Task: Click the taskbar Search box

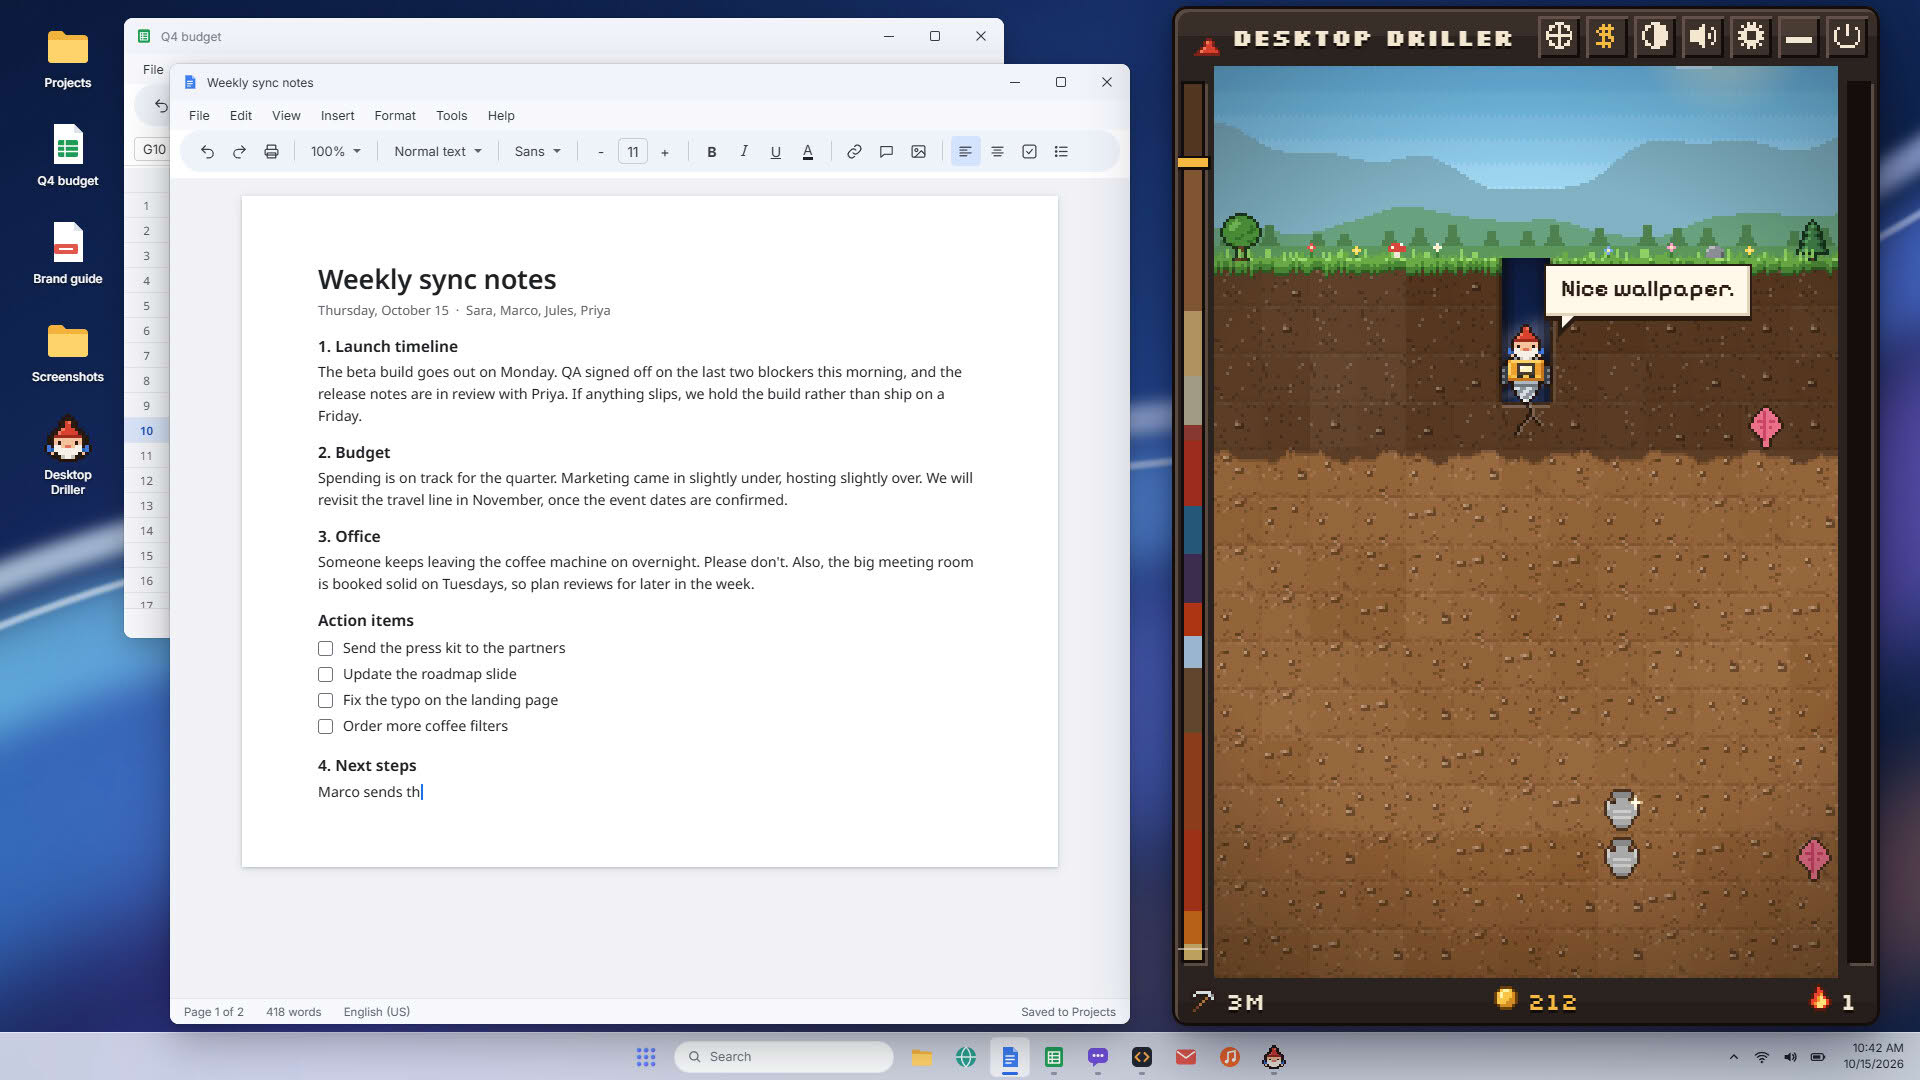Action: [783, 1057]
